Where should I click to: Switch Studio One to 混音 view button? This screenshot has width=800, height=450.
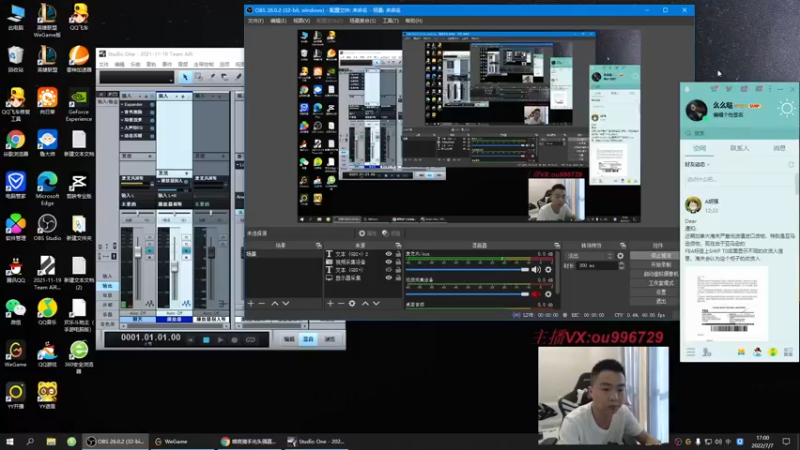point(308,339)
